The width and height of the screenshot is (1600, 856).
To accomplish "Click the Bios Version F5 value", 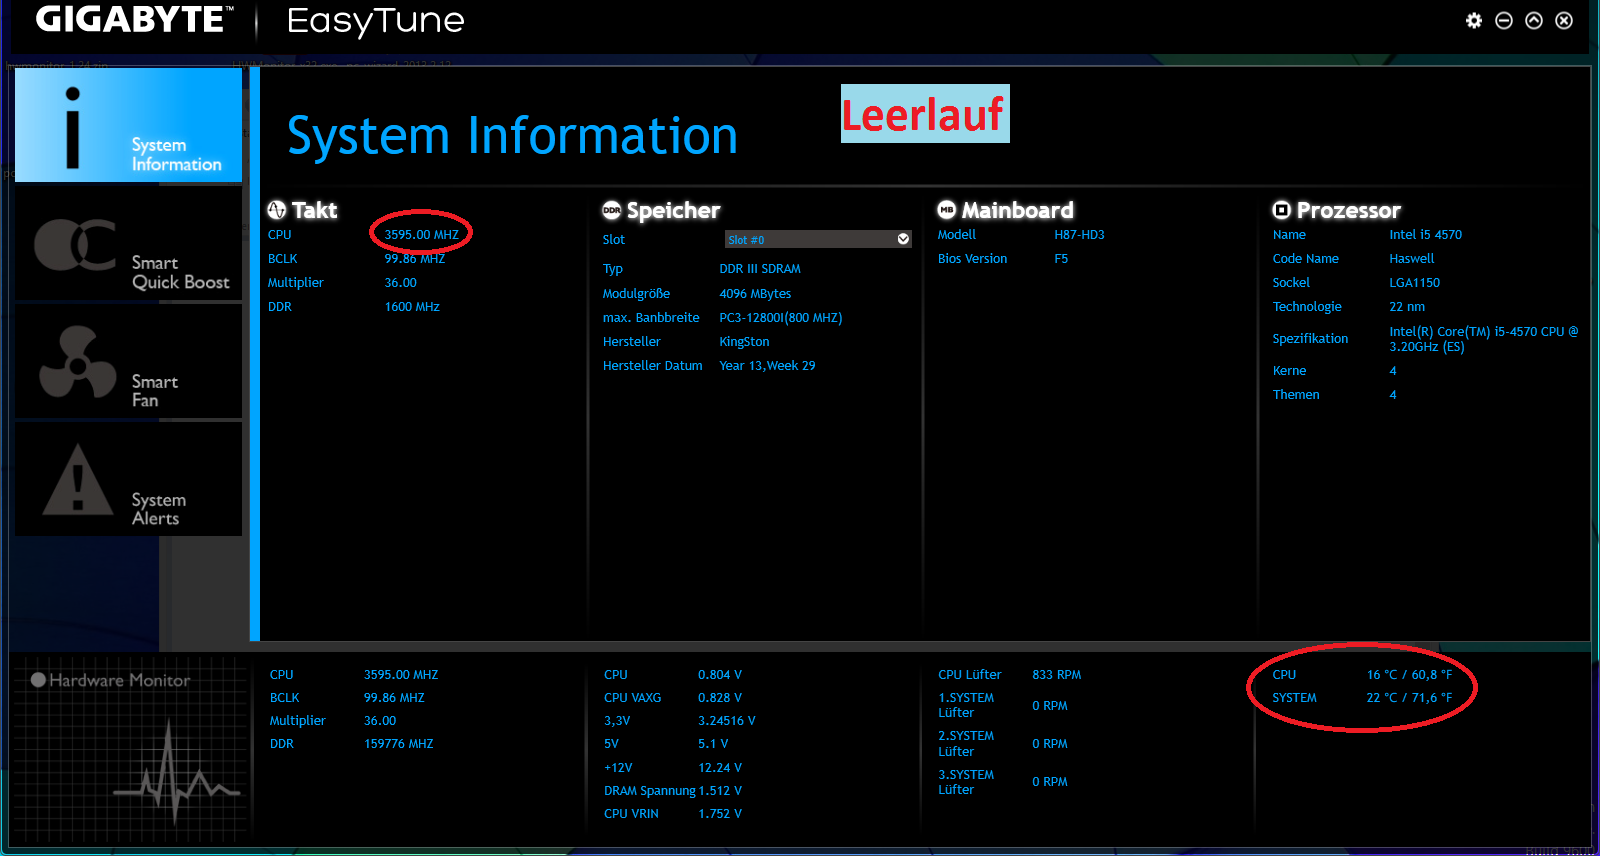I will point(1061,259).
